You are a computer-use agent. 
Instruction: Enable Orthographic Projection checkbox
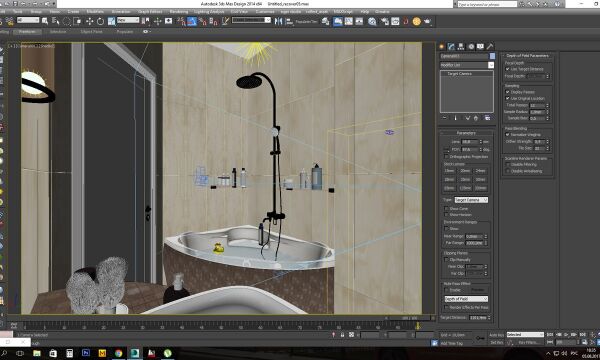pos(446,157)
